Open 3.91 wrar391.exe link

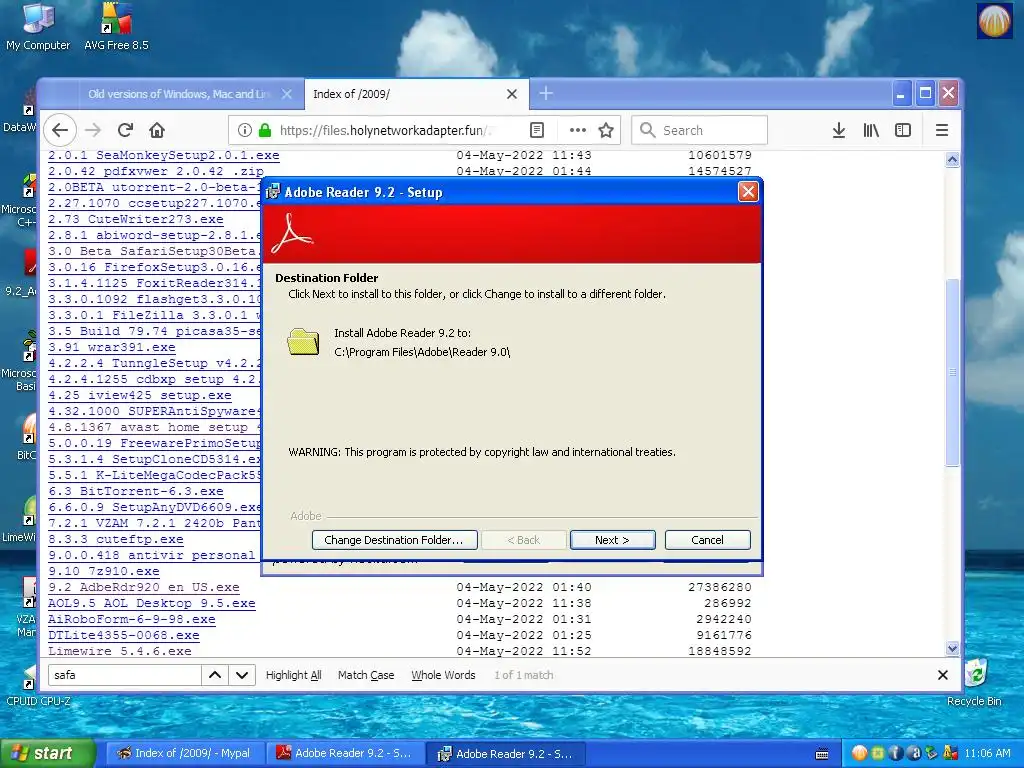tap(112, 347)
